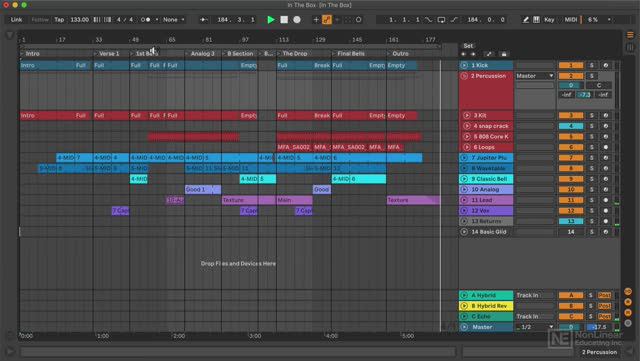The height and width of the screenshot is (361, 640).
Task: Solo the 10 Analog track
Action: tap(591, 189)
